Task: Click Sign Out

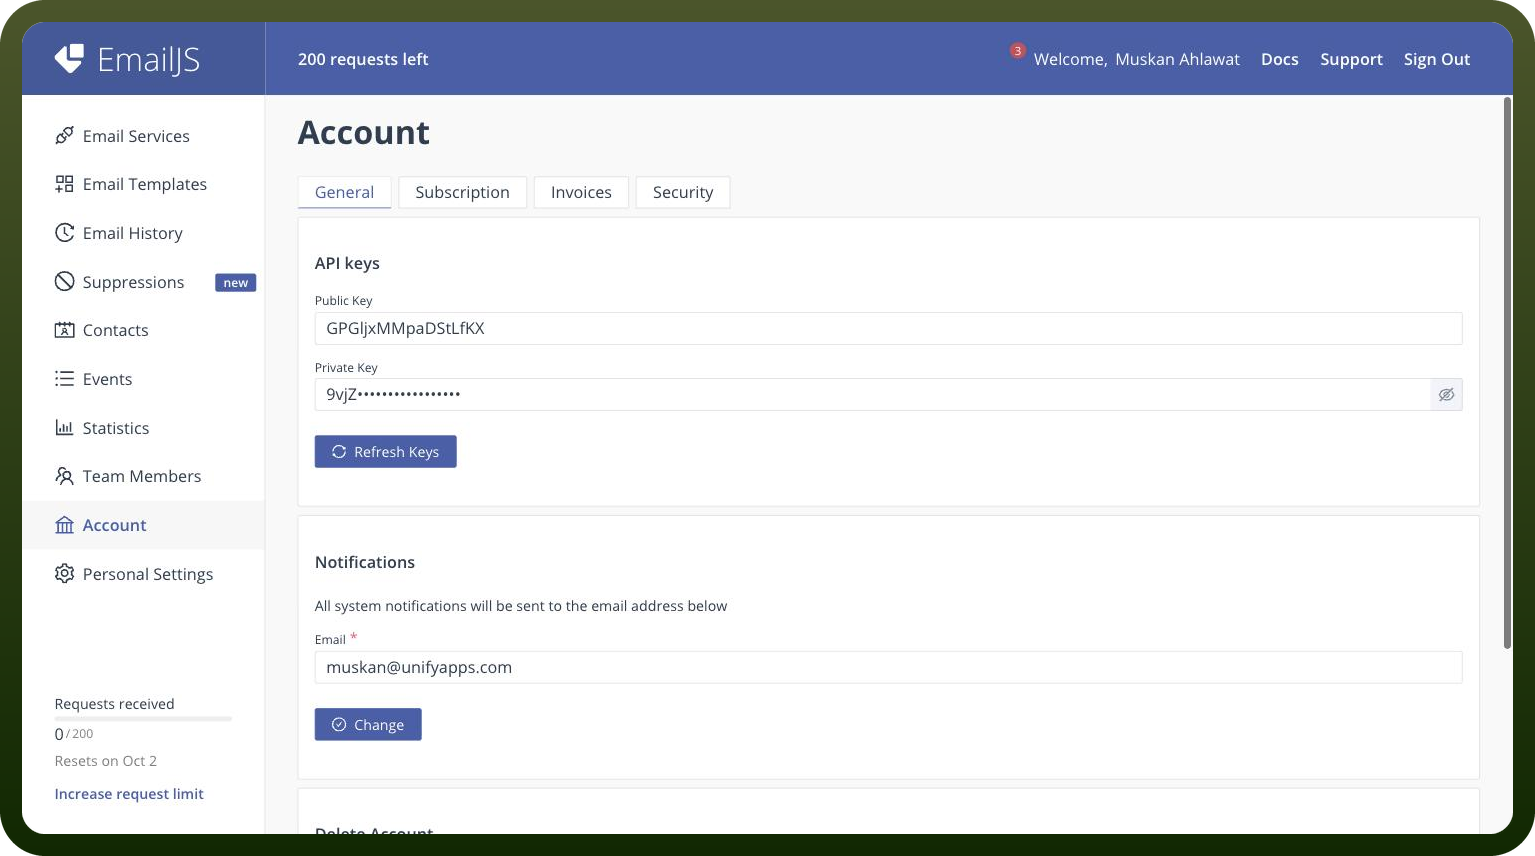Action: click(1436, 59)
